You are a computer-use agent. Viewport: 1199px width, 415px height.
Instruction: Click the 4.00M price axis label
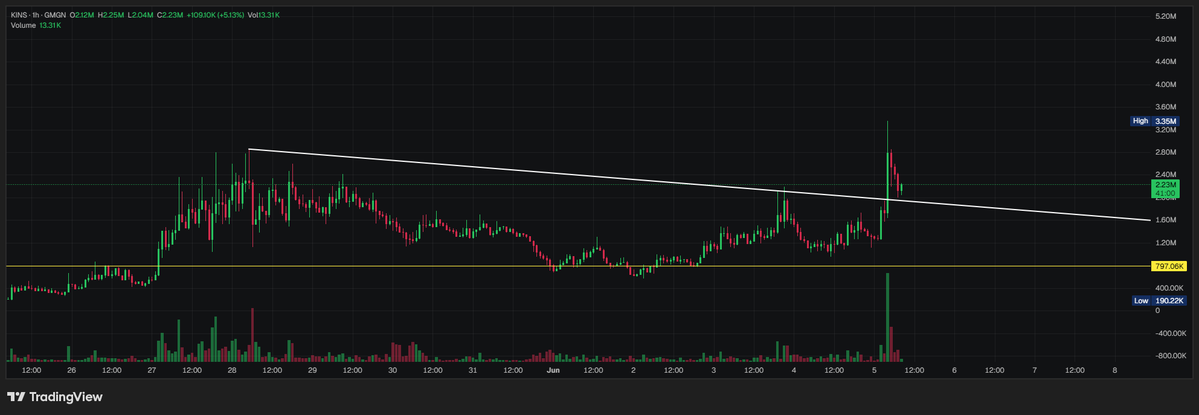click(x=1166, y=84)
